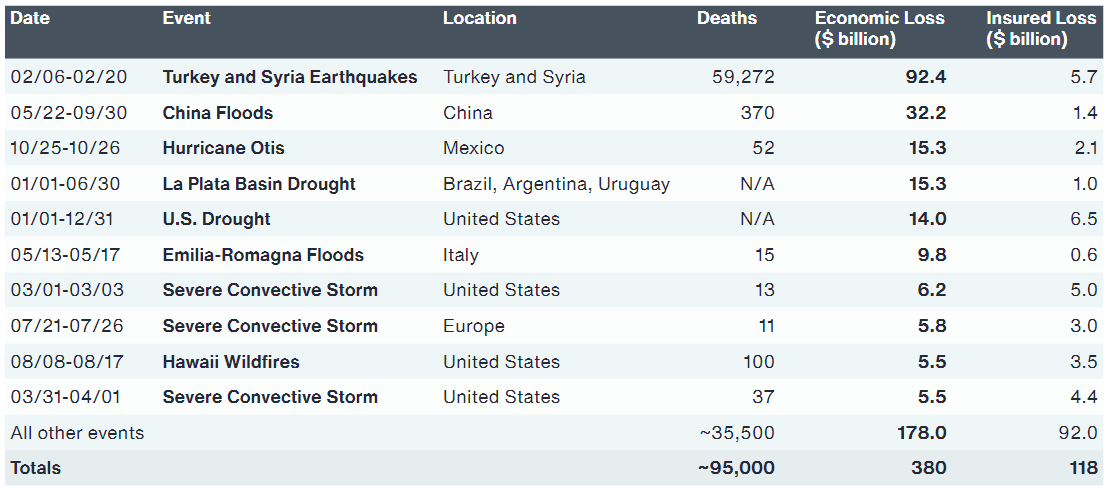Select Turkey and Syria Earthquakes event
Image resolution: width=1108 pixels, height=491 pixels.
point(290,77)
